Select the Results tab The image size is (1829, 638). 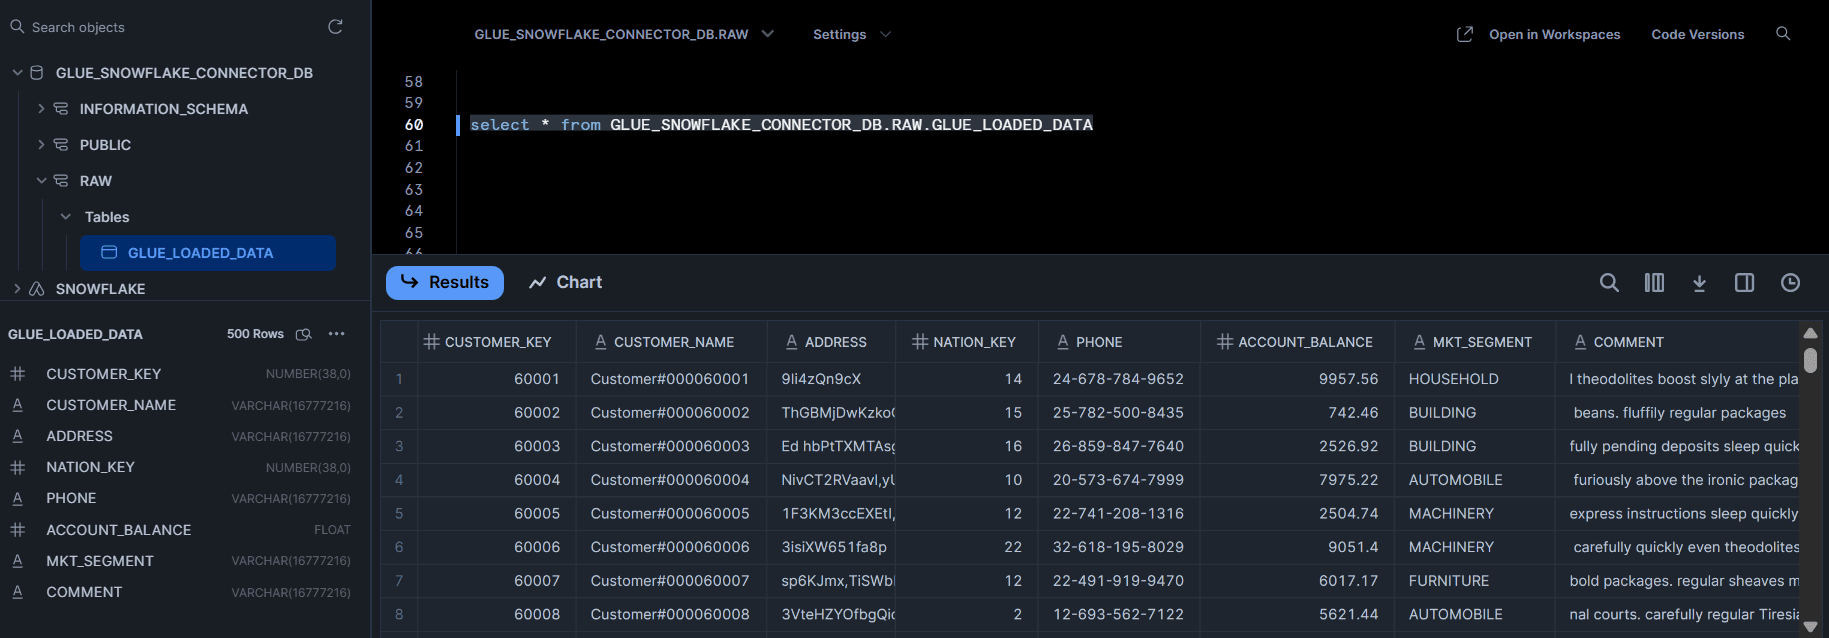(445, 283)
